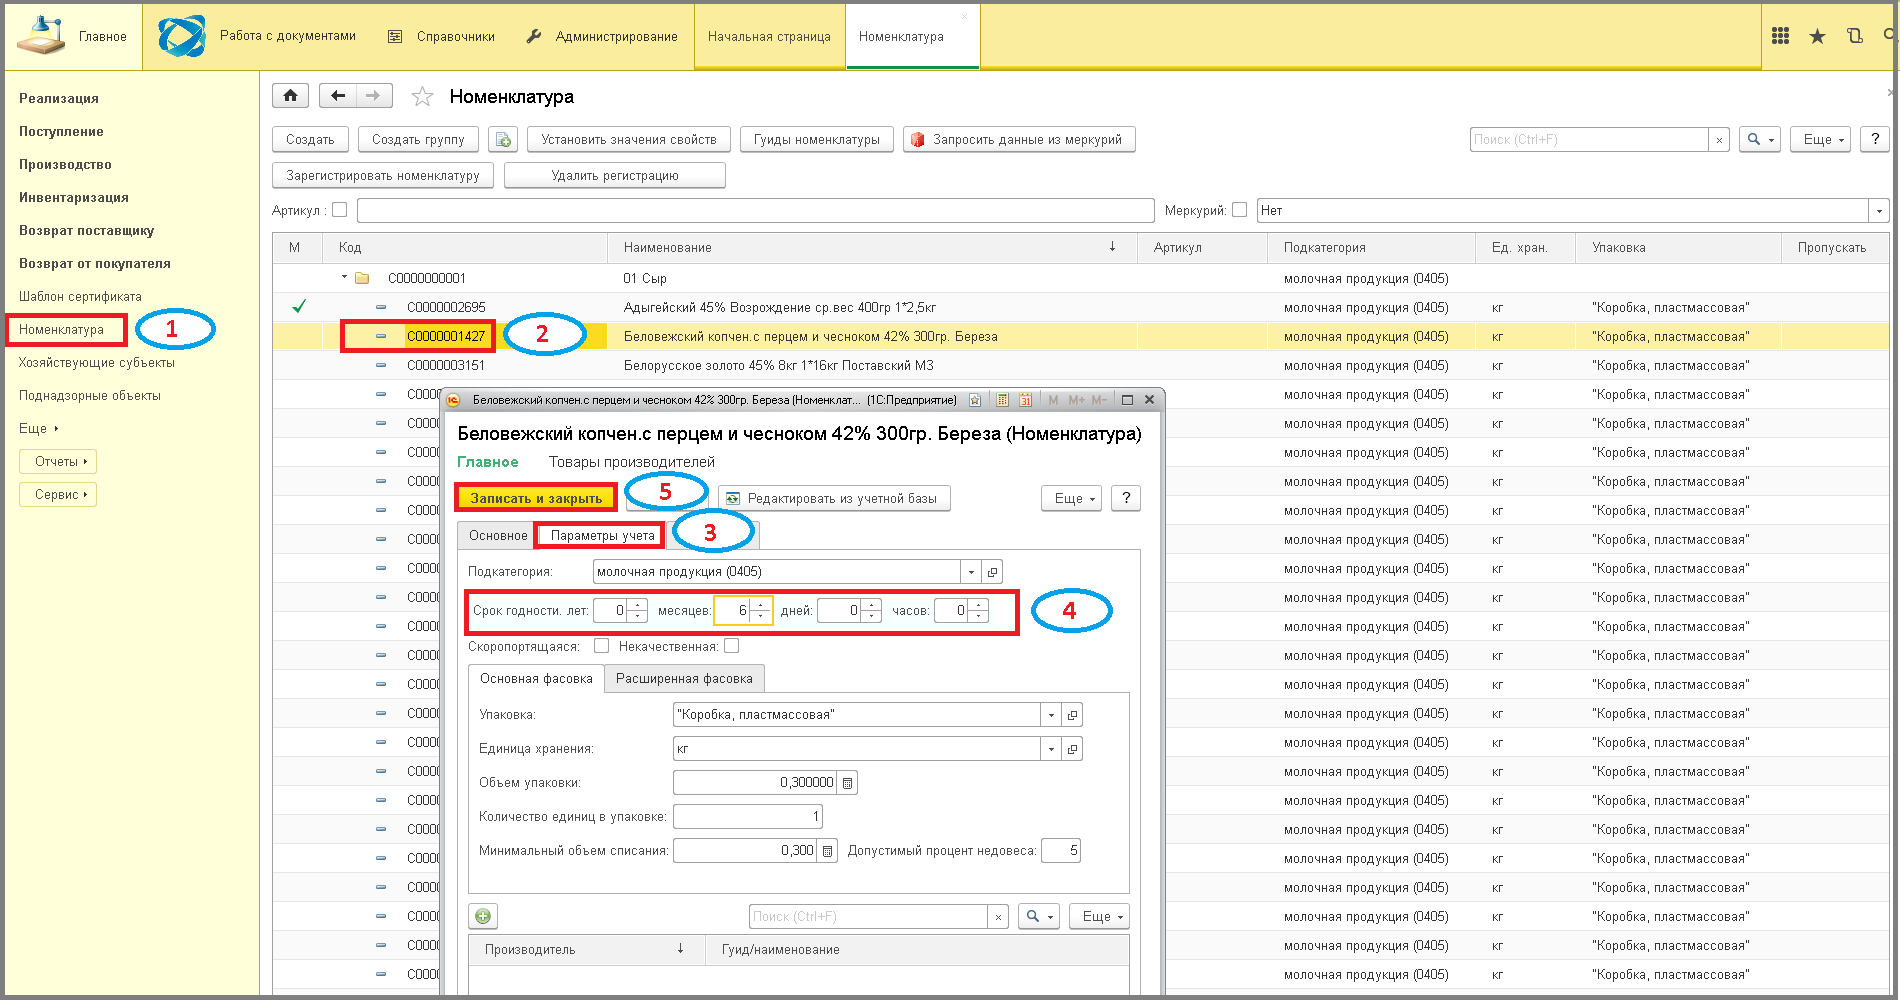Screen dimensions: 1900x1000
Task: Click the history icon in the top bar
Action: click(1854, 36)
